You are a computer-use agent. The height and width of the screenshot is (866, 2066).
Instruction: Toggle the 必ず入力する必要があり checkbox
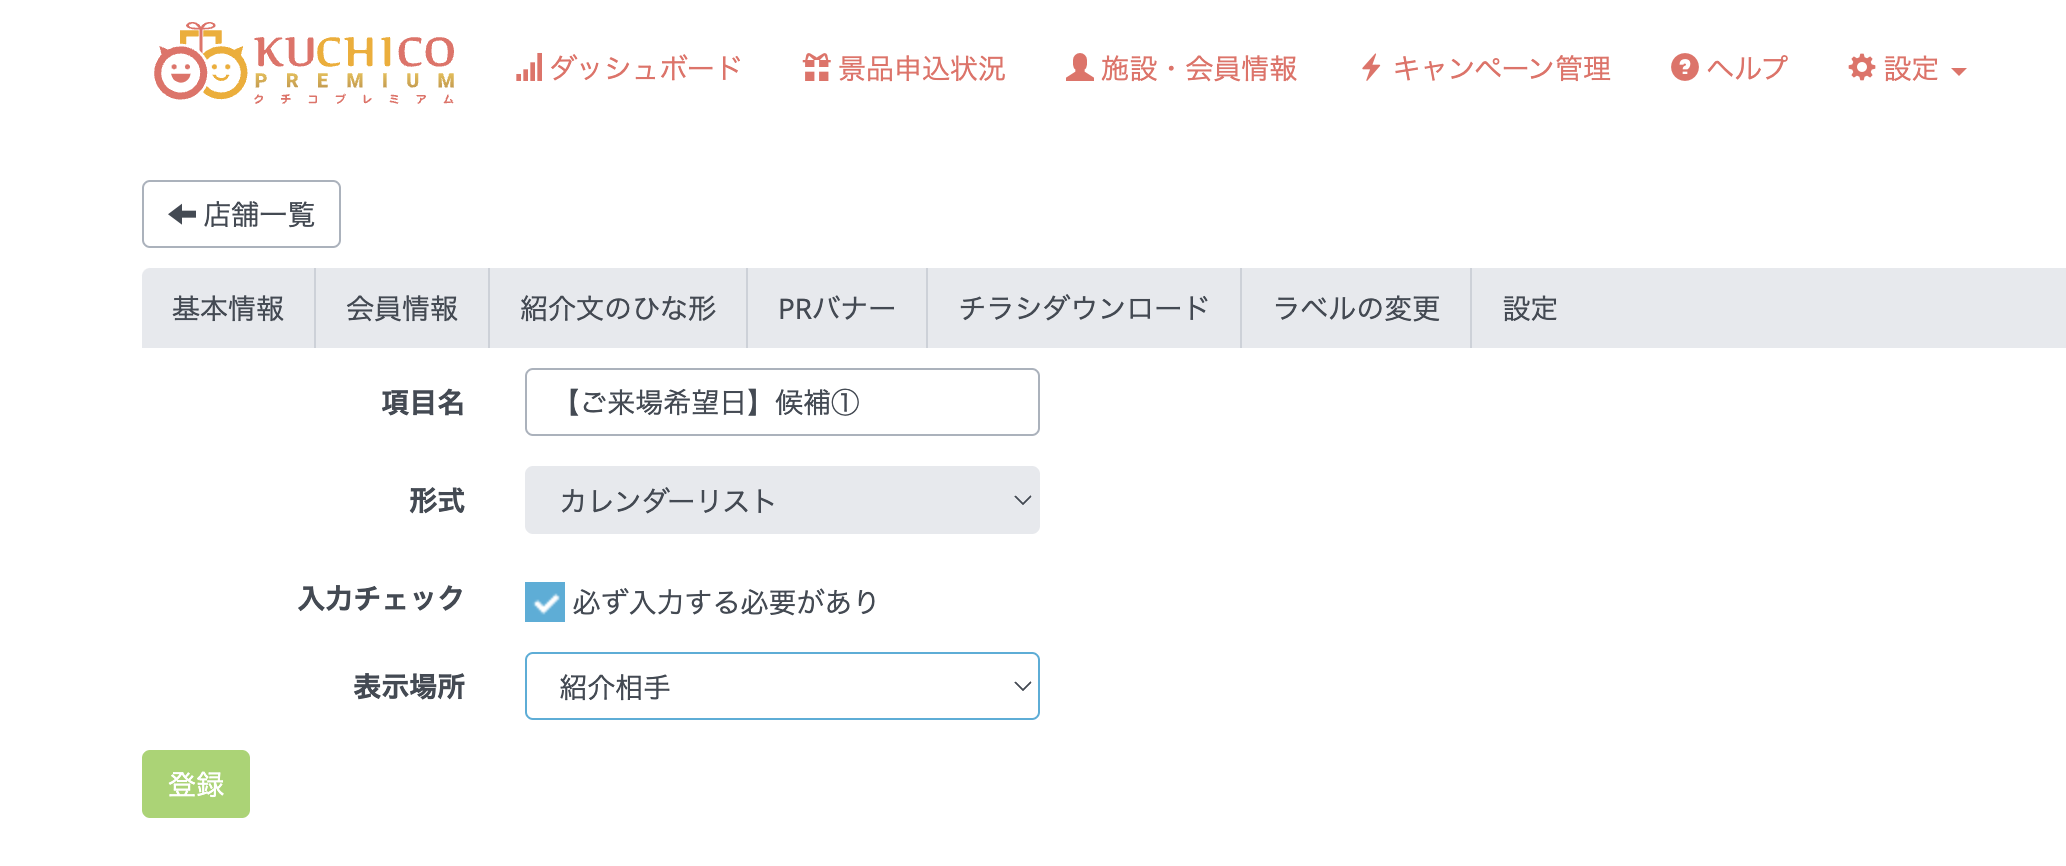tap(545, 602)
